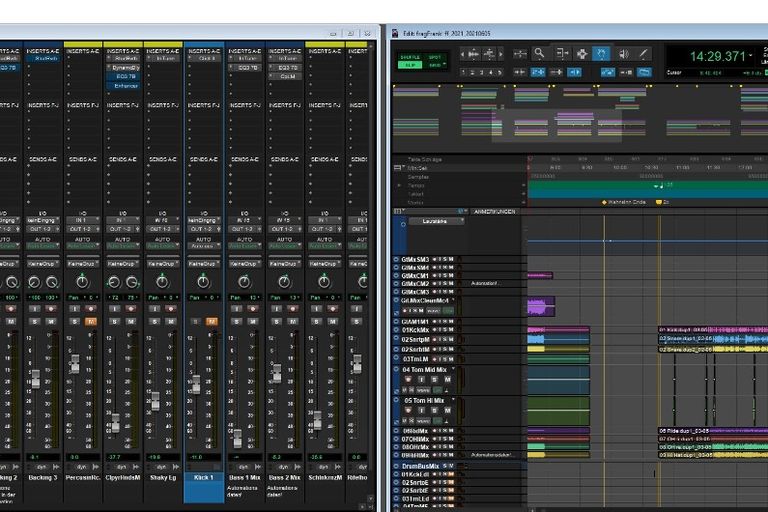
Task: Select DrumBusMix track in Edit window
Action: tap(420, 466)
